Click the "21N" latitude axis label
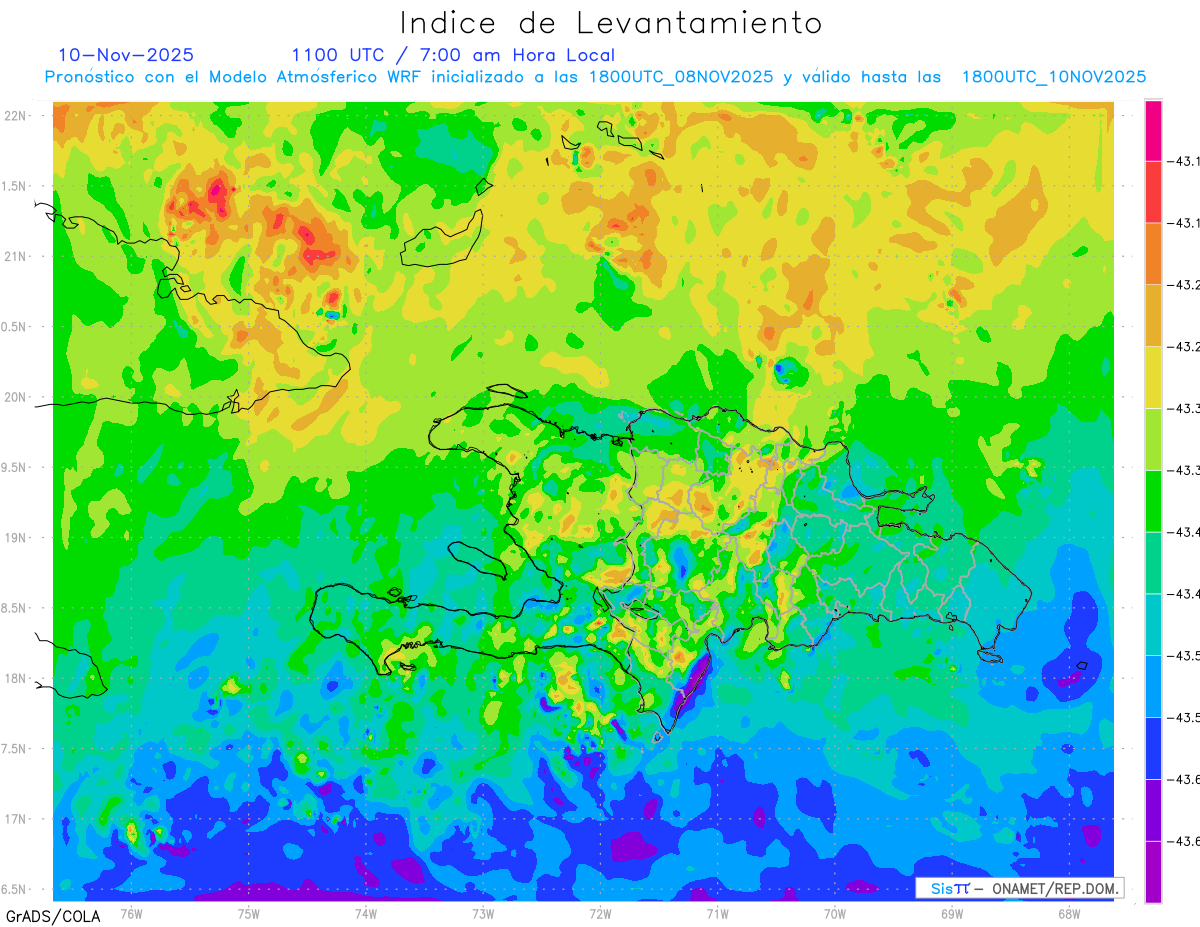 tap(15, 257)
